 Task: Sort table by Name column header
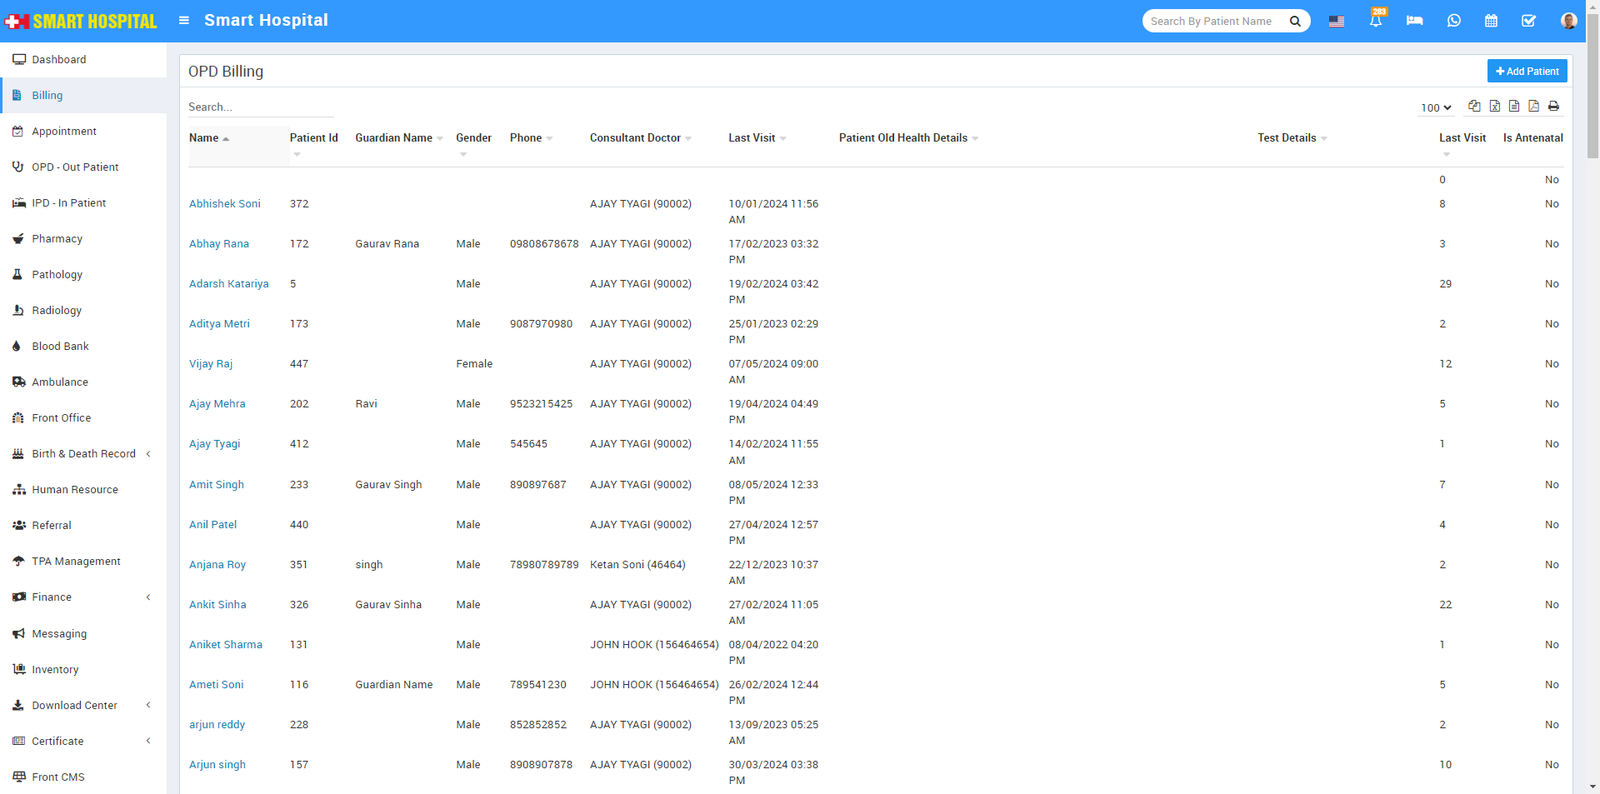click(204, 138)
